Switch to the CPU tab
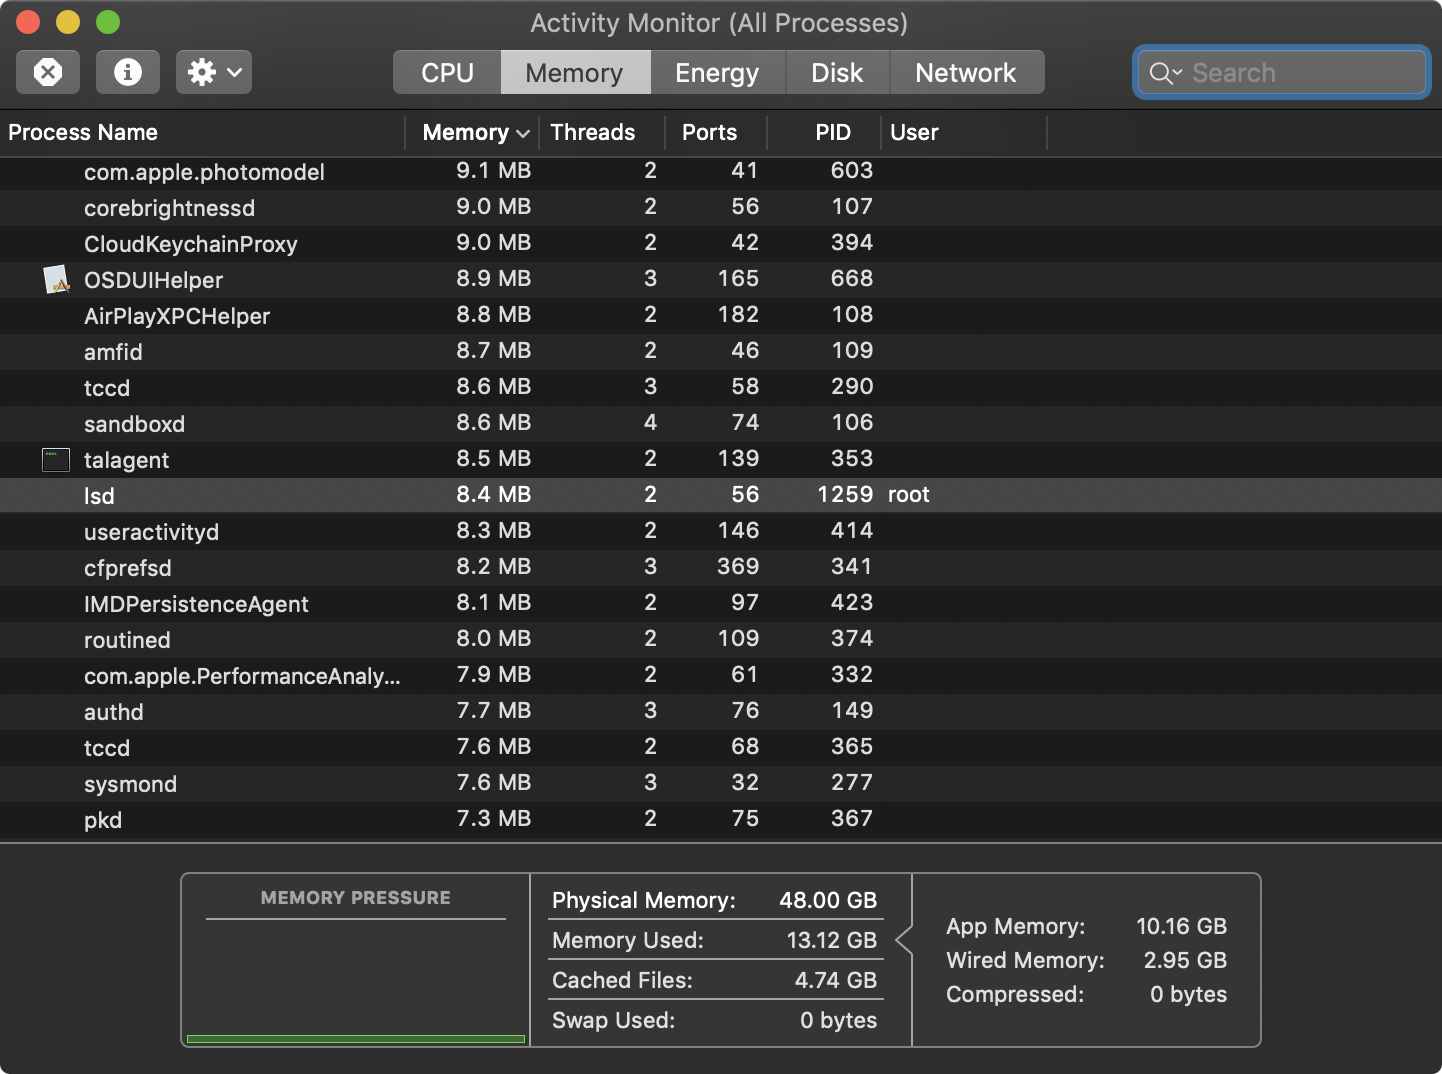 447,73
